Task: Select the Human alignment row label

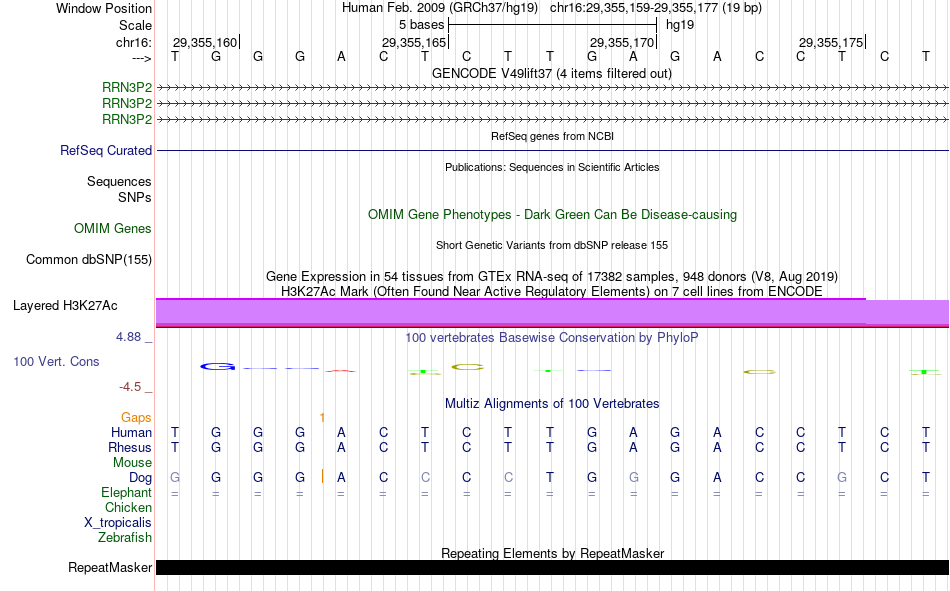Action: pos(131,432)
